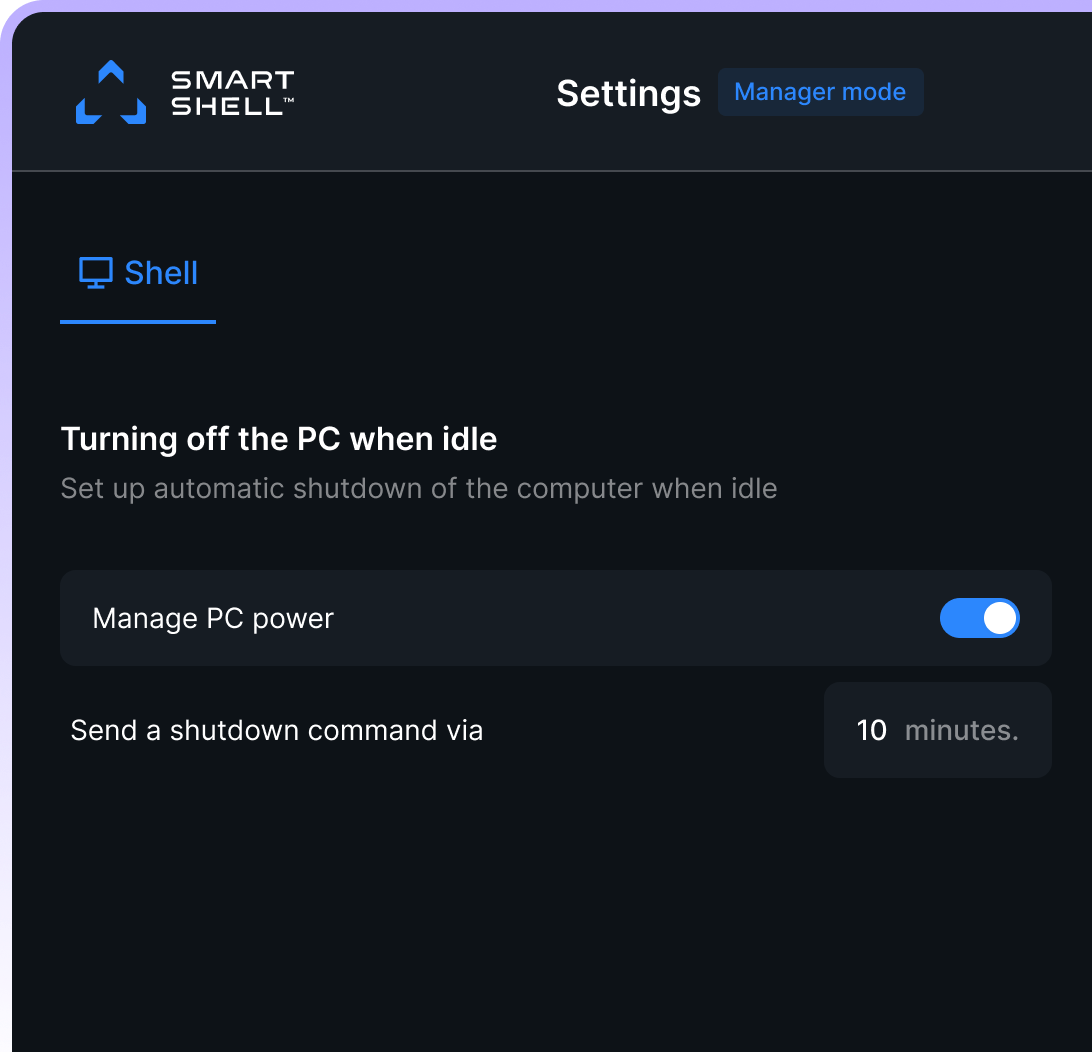Viewport: 1092px width, 1052px height.
Task: Click "Send a shutdown command via" label
Action: [x=277, y=730]
